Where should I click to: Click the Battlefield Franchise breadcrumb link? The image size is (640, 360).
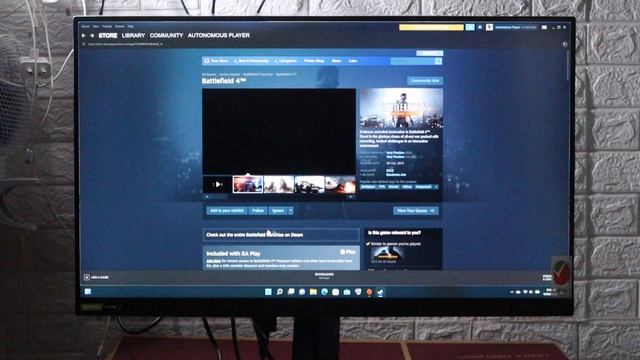[x=258, y=74]
